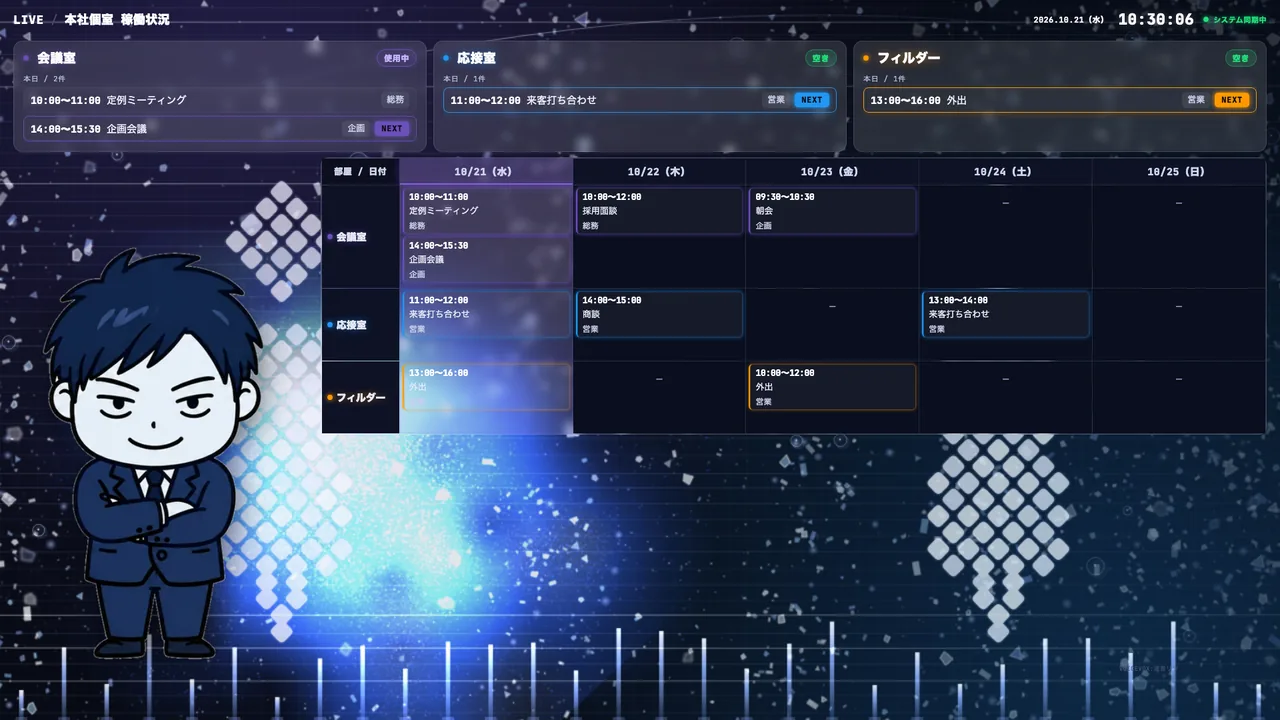Click the 会議室 card title at top
The width and height of the screenshot is (1280, 720).
tap(56, 58)
